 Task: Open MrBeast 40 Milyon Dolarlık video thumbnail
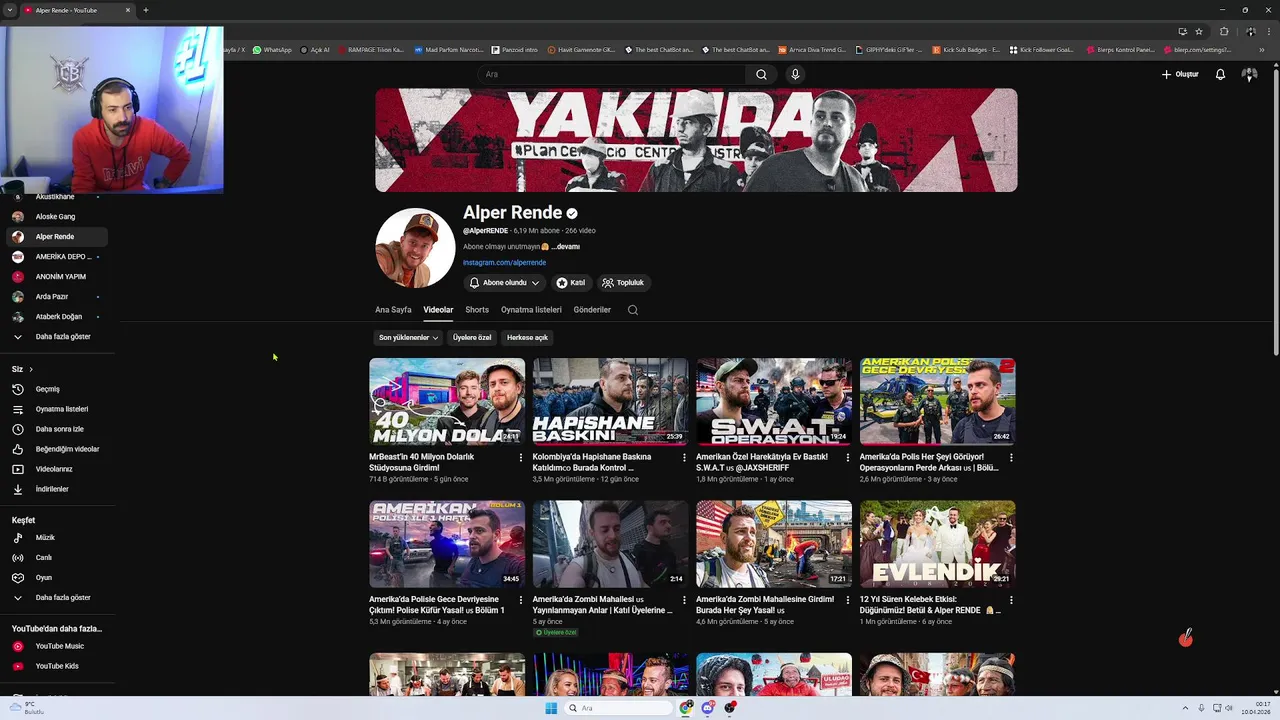[447, 401]
